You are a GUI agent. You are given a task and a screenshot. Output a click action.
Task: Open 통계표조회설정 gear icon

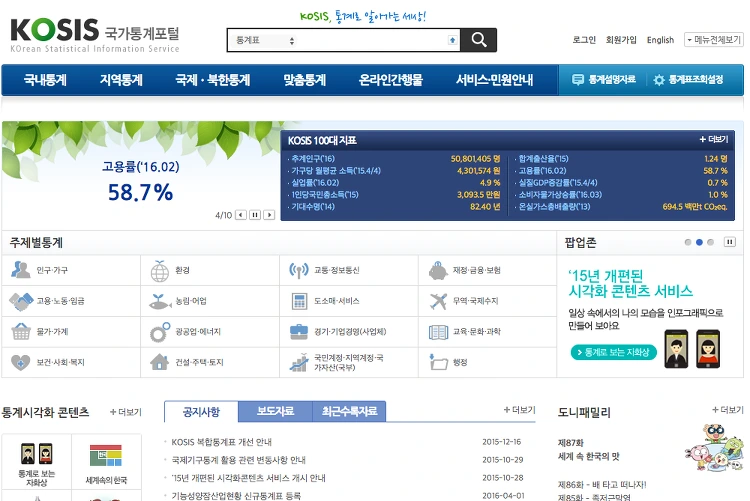tap(659, 80)
